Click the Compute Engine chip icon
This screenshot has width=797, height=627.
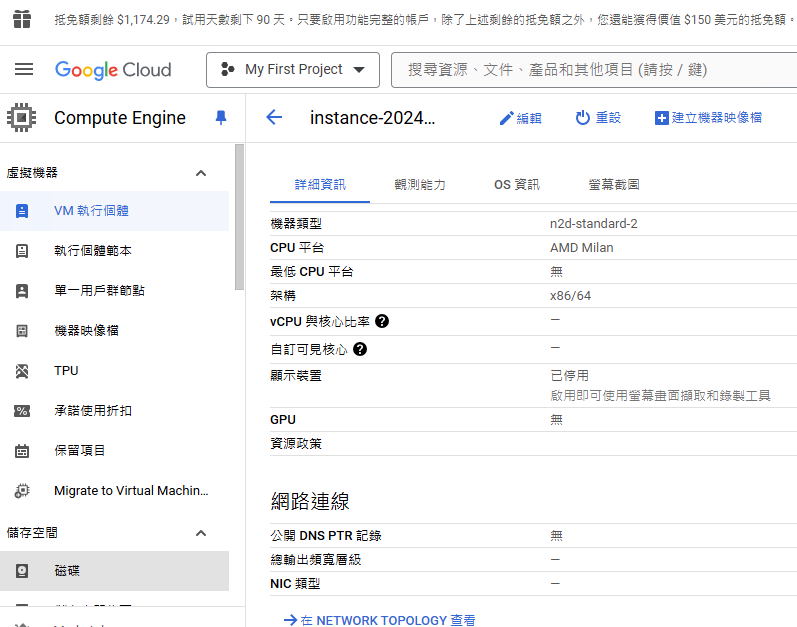point(22,118)
